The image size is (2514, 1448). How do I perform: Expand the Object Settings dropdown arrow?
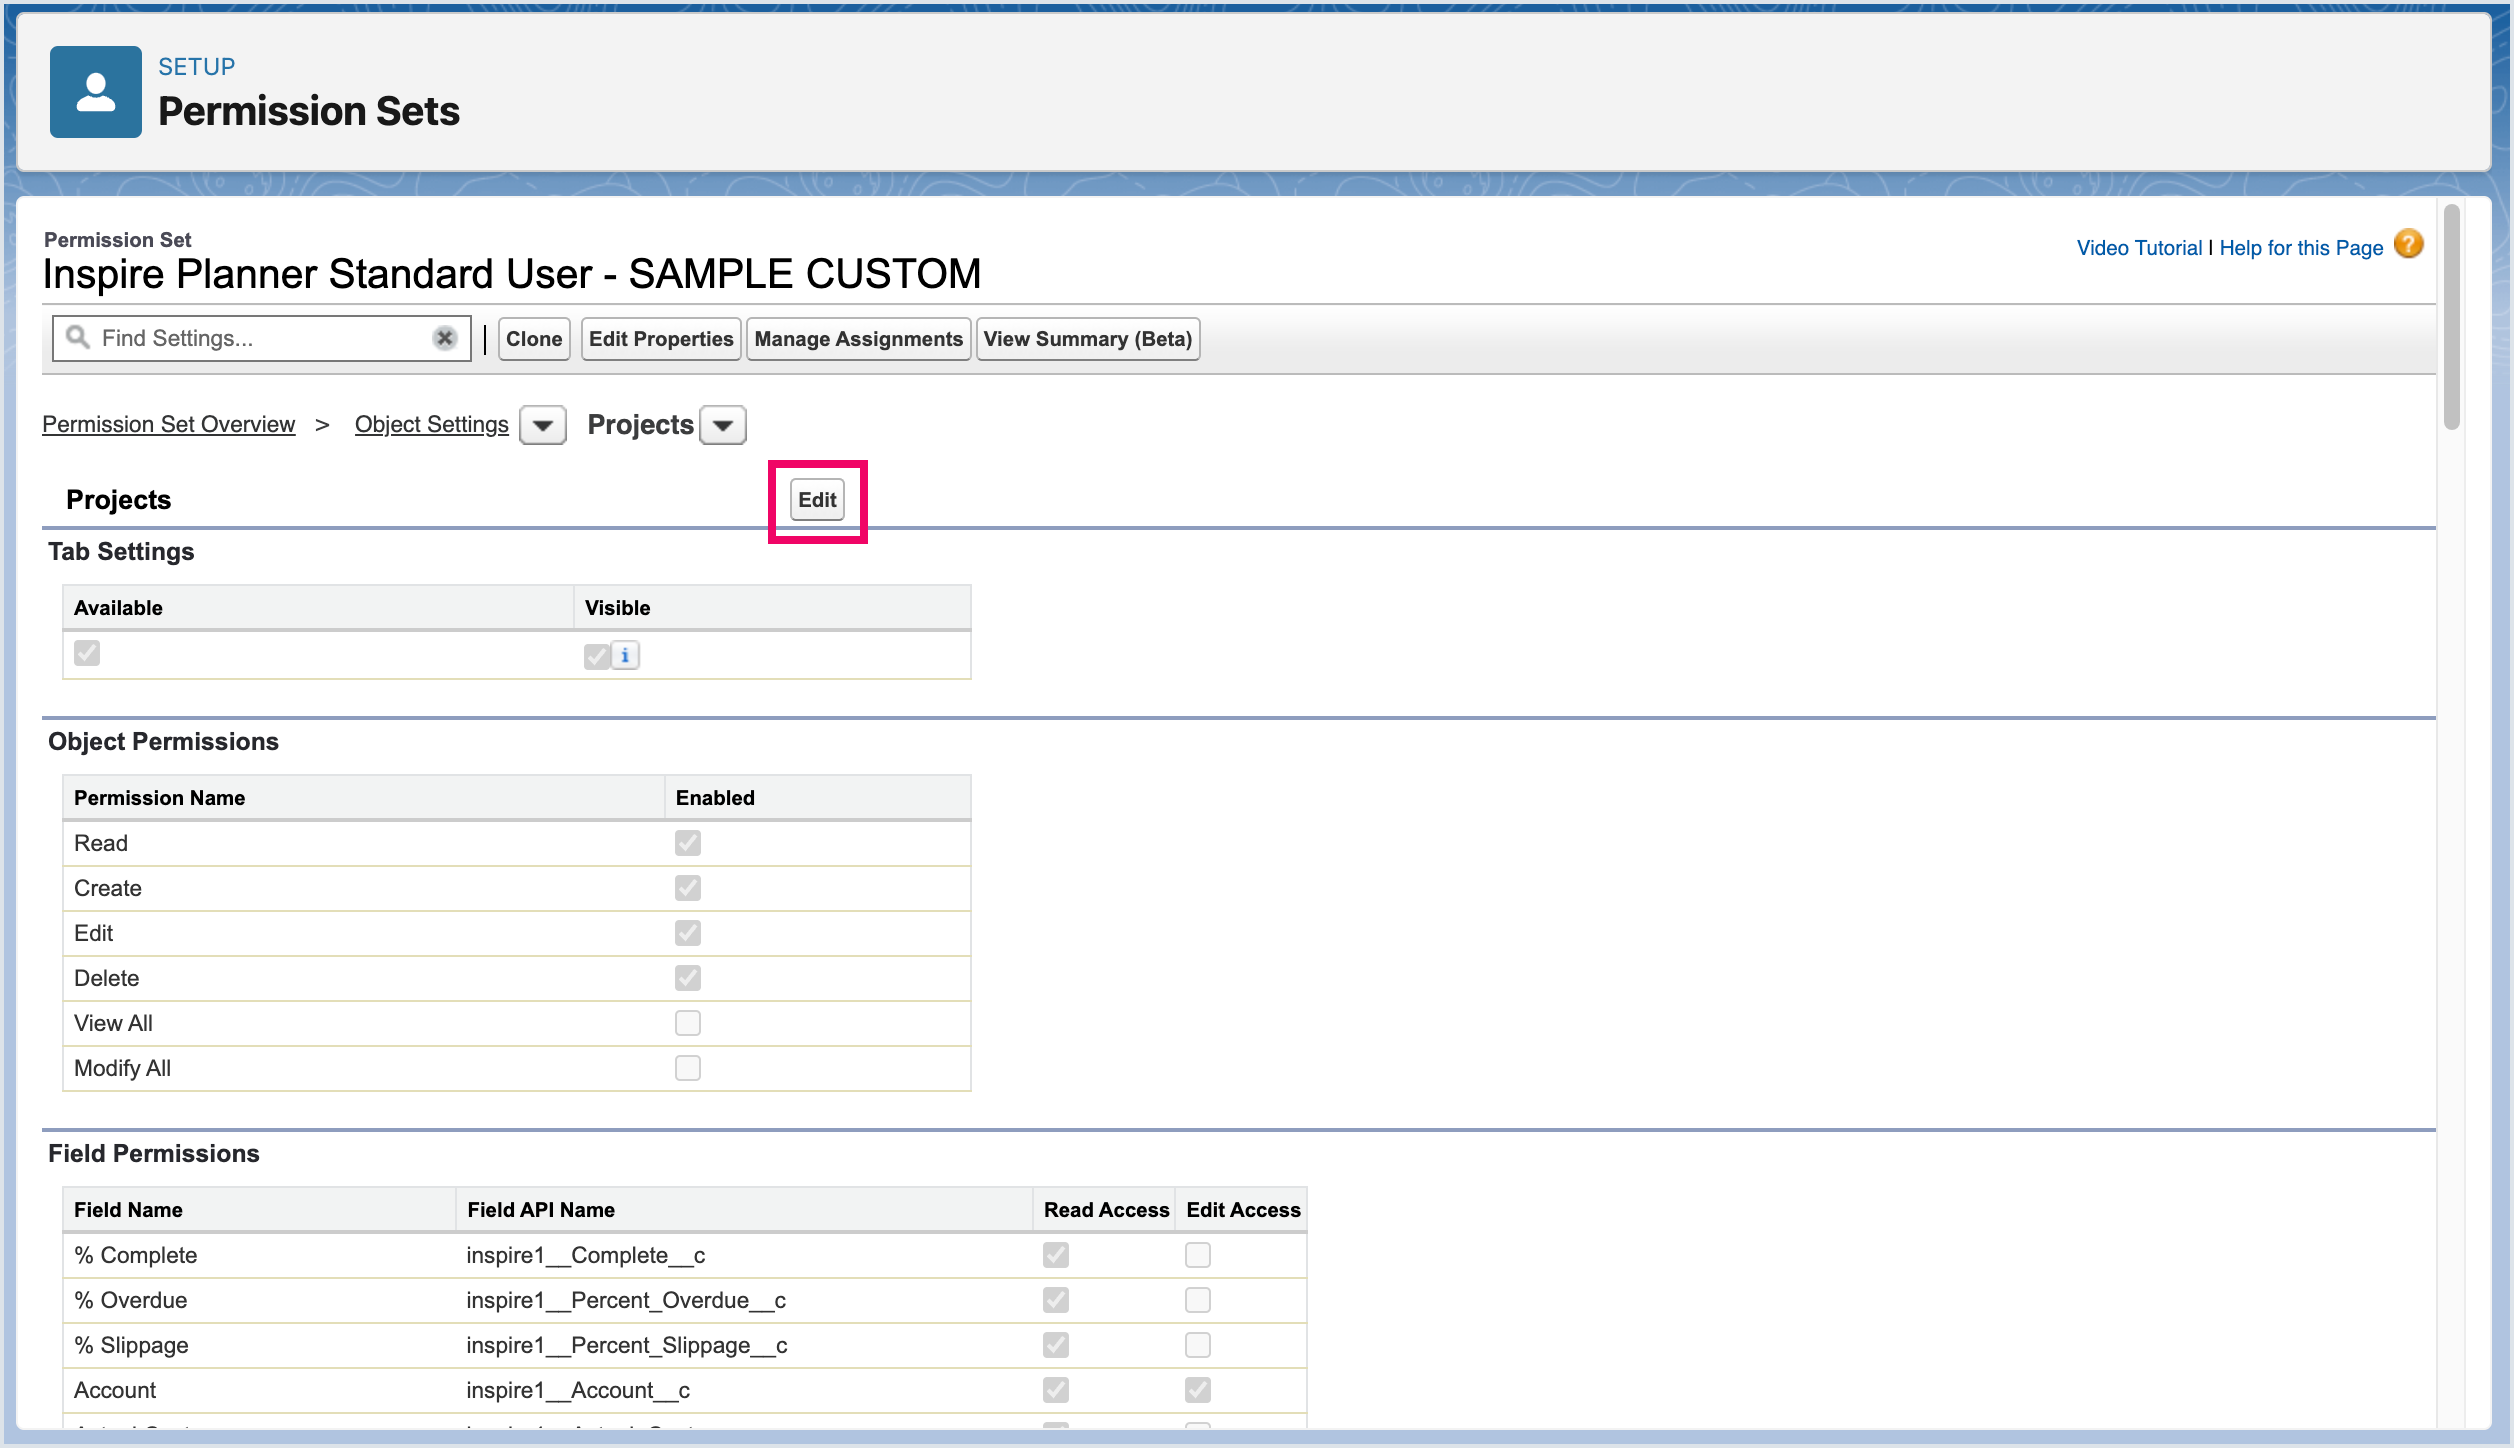click(x=543, y=425)
